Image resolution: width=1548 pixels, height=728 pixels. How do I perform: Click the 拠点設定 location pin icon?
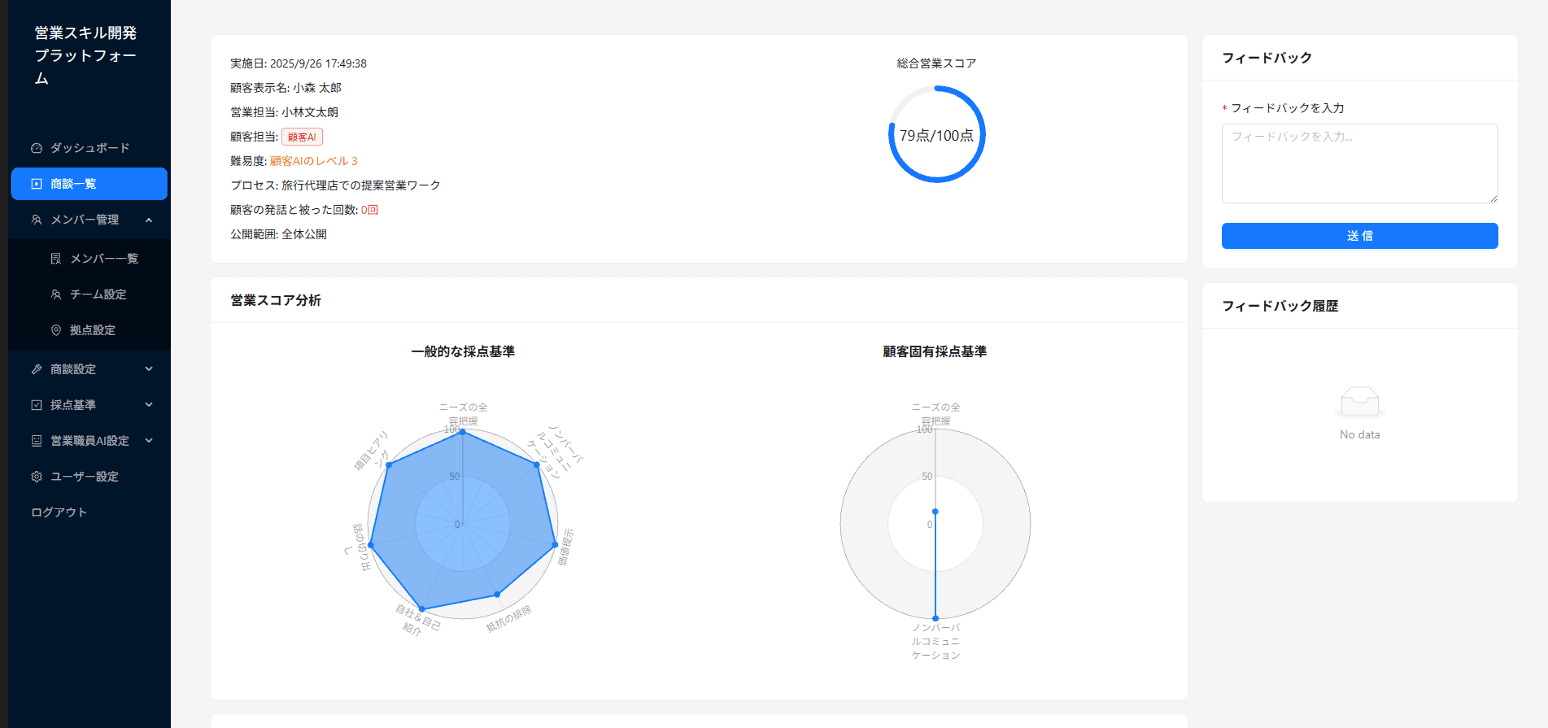click(56, 330)
